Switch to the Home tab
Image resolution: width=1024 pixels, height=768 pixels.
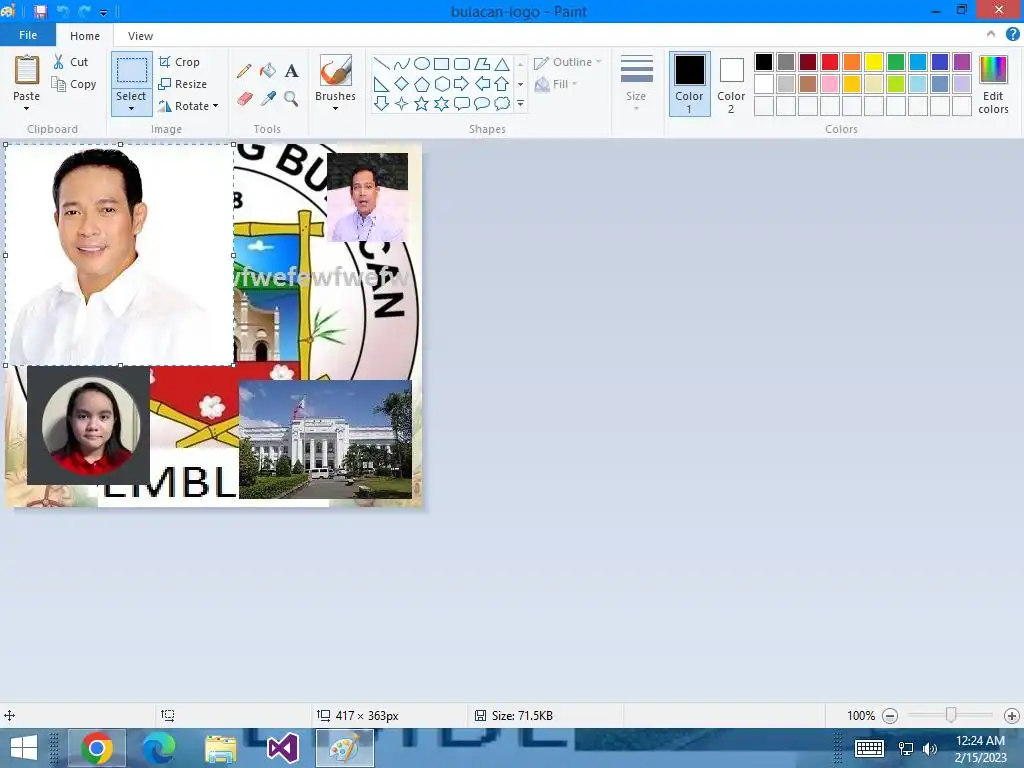pos(85,36)
